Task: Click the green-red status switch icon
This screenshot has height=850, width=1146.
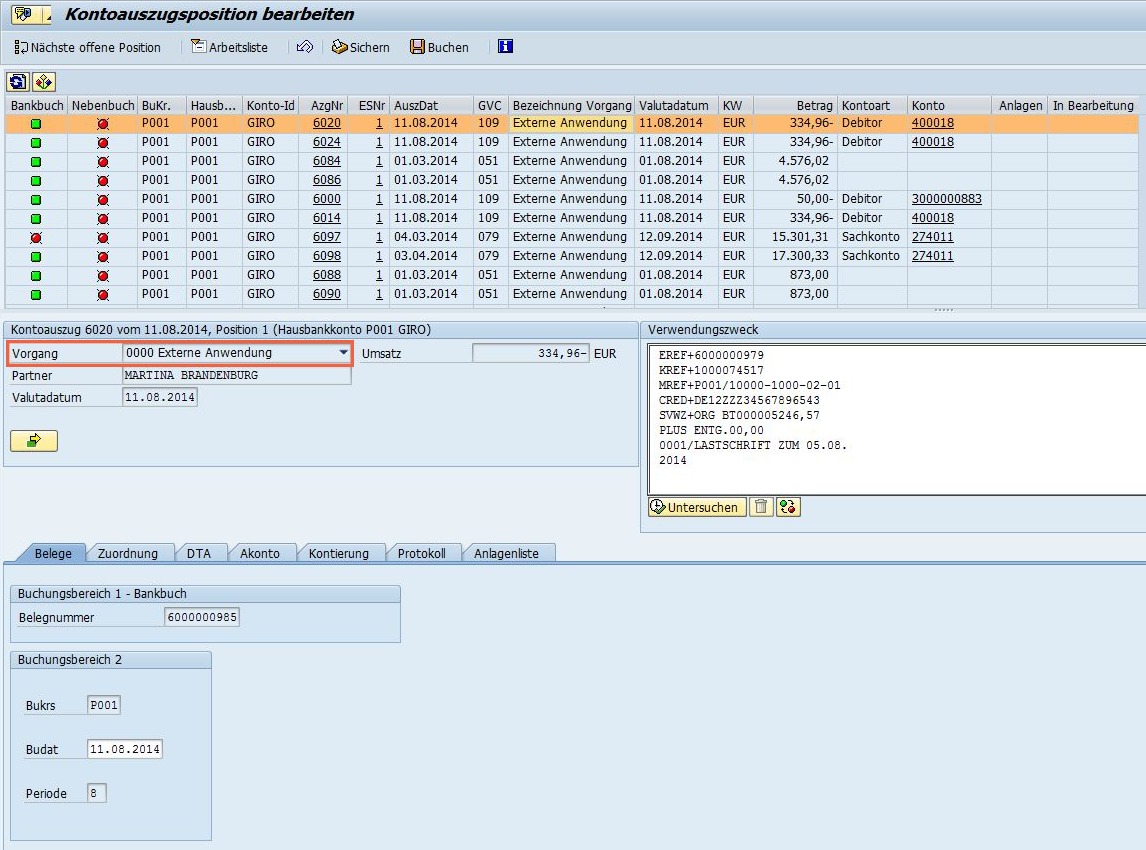Action: click(787, 507)
